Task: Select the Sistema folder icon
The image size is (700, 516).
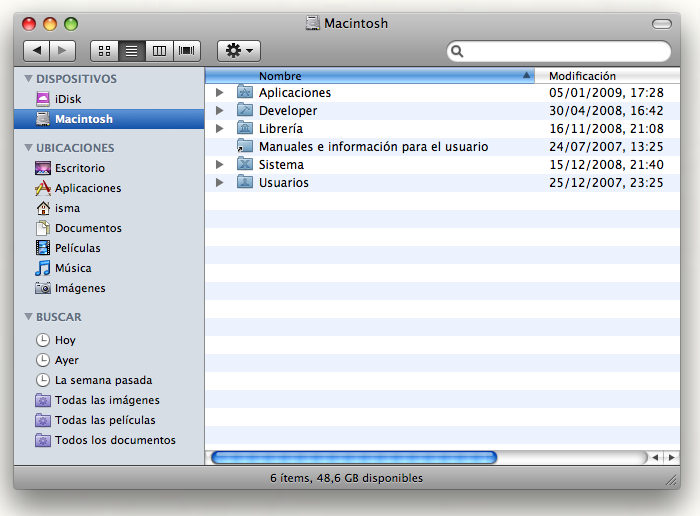Action: pyautogui.click(x=245, y=163)
